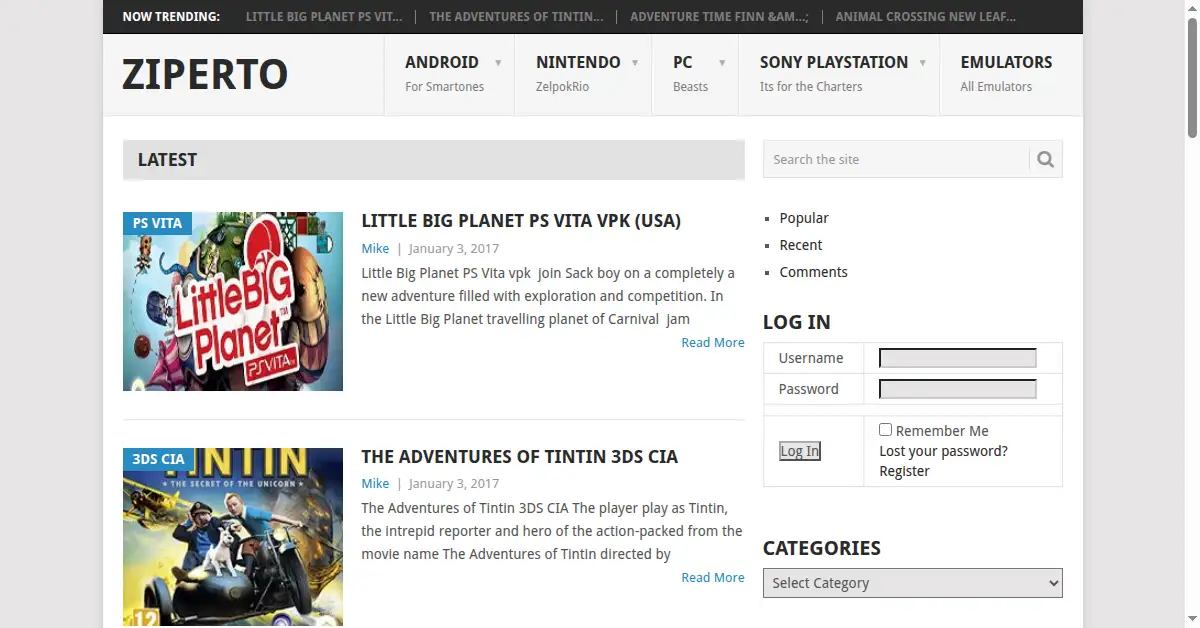Expand the Nintendo menu arrow
Image resolution: width=1200 pixels, height=628 pixels.
635,63
